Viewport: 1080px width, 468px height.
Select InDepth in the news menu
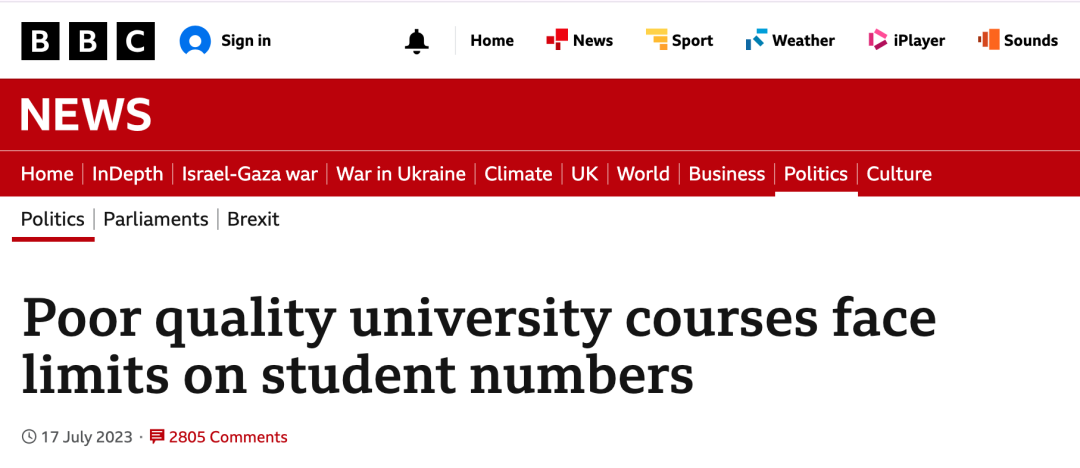coord(127,174)
